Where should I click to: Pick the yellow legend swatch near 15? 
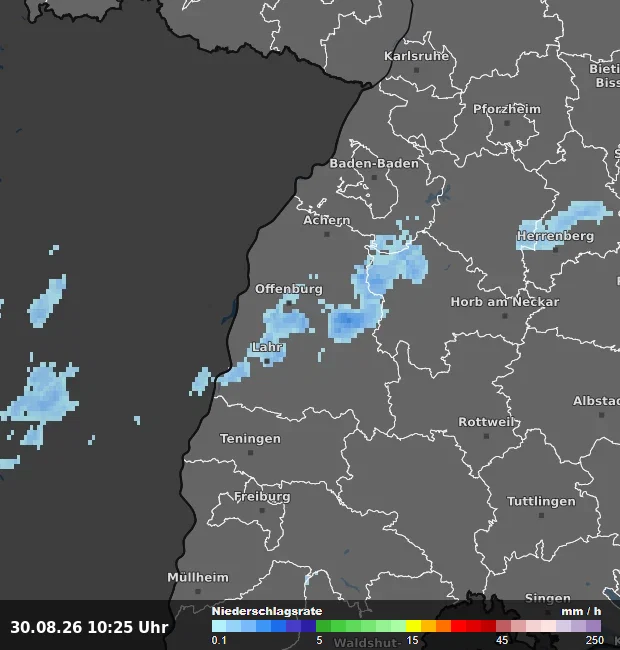tap(413, 626)
